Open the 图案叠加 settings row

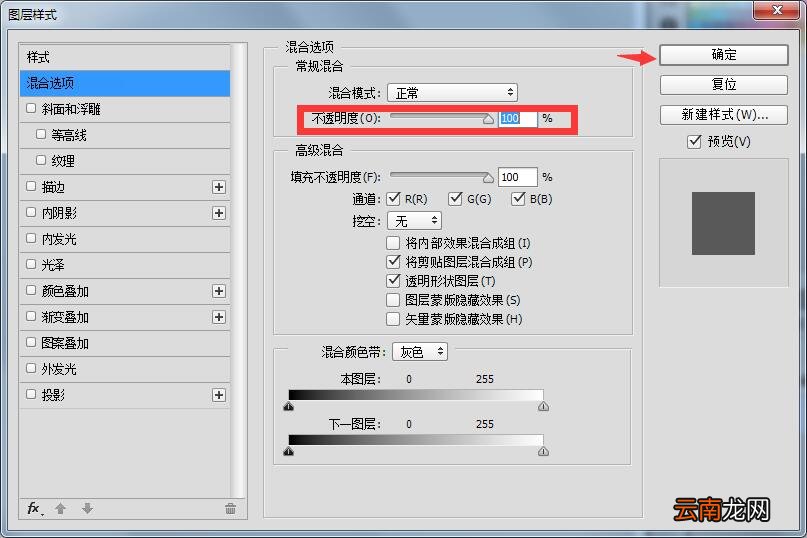pyautogui.click(x=125, y=343)
